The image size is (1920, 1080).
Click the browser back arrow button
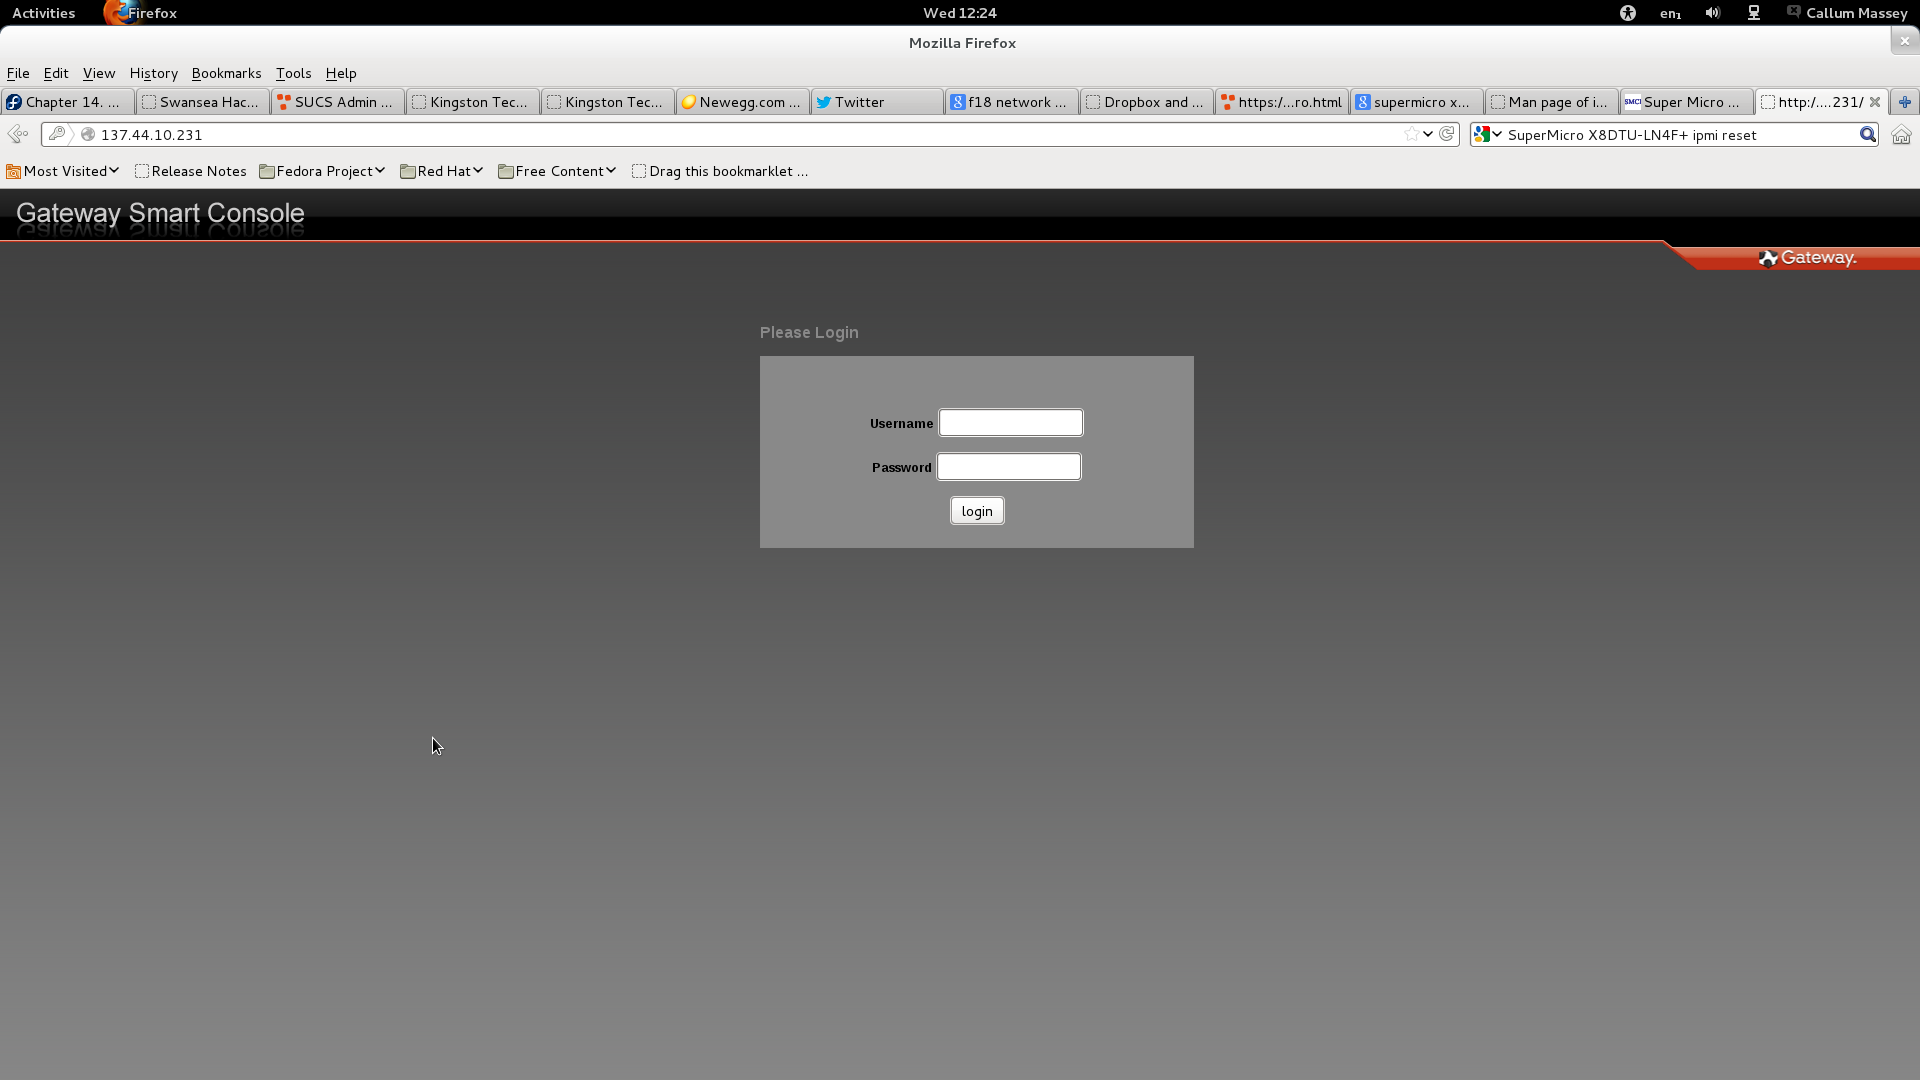tap(17, 134)
